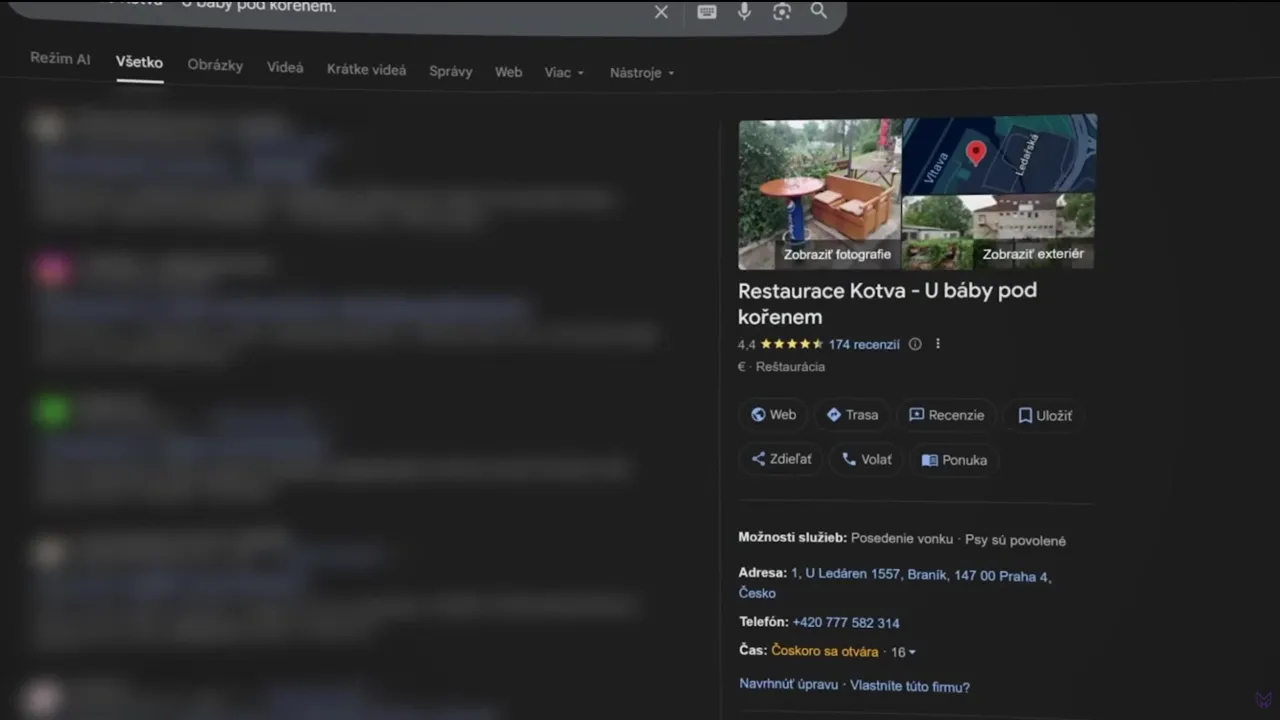Open the Krátke videá tab
The width and height of the screenshot is (1280, 720).
(366, 70)
